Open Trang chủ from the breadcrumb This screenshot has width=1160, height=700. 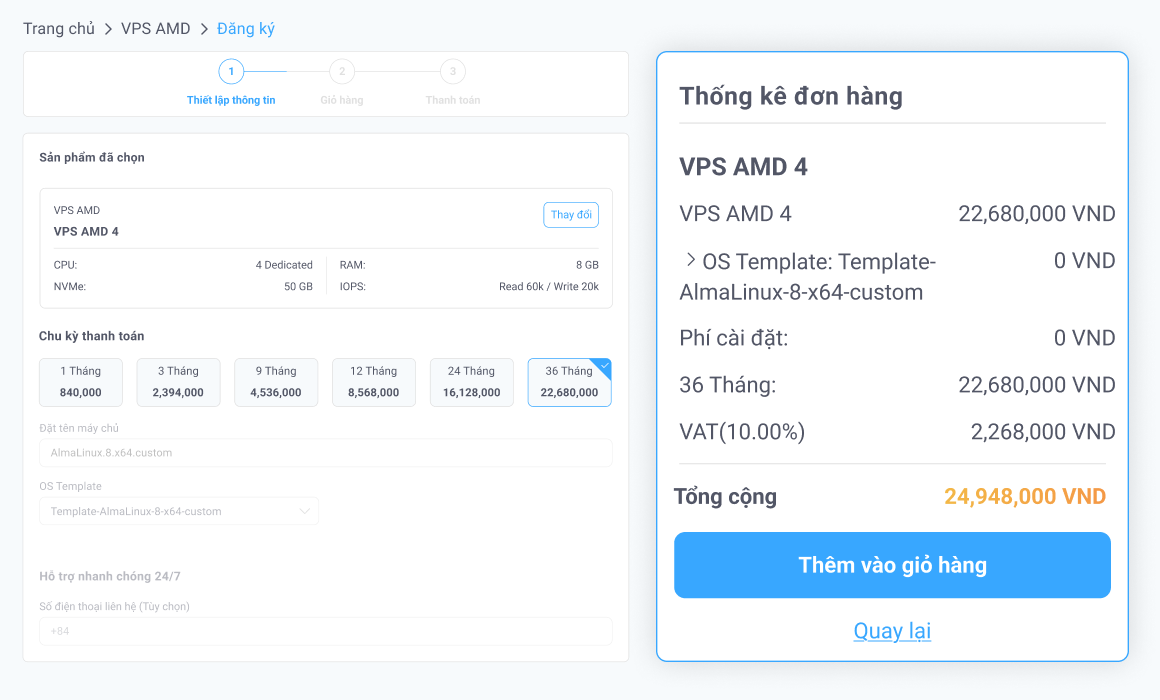coord(59,29)
